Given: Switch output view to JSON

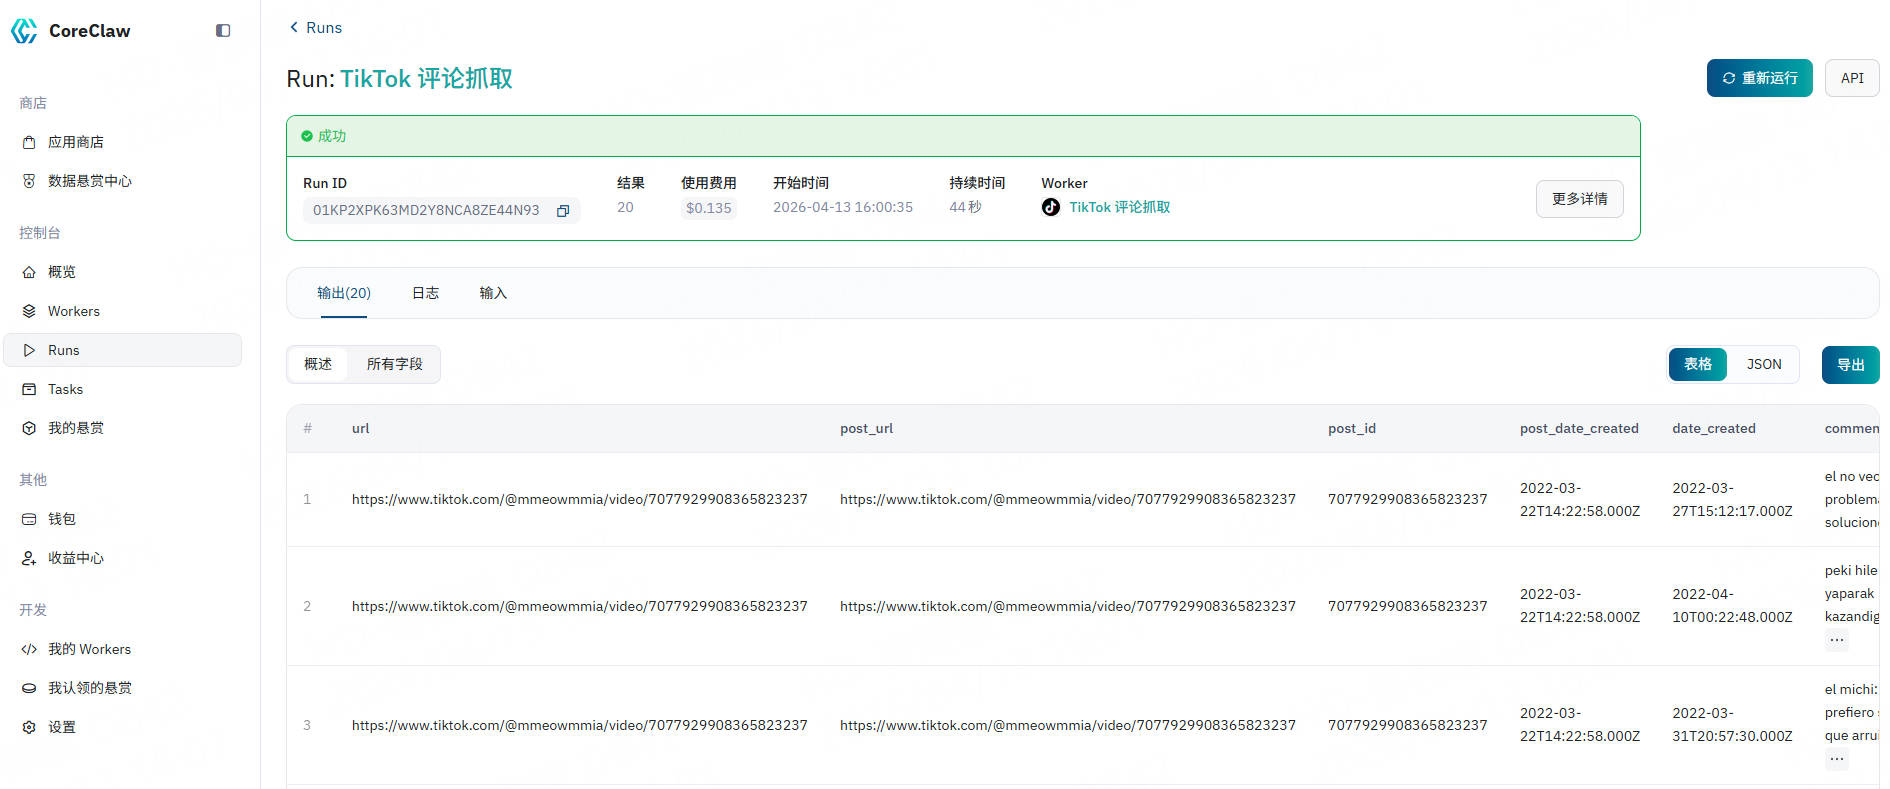Looking at the screenshot, I should 1763,364.
